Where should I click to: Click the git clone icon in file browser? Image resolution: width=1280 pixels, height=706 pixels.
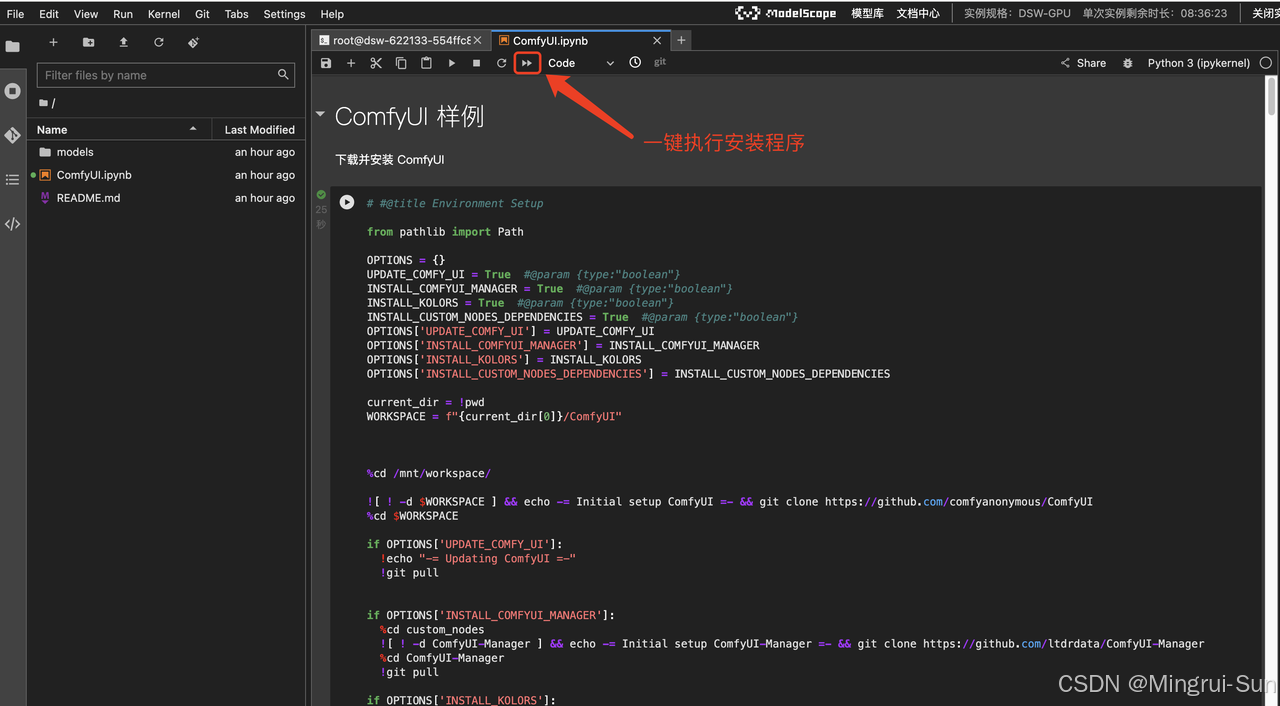pyautogui.click(x=194, y=43)
